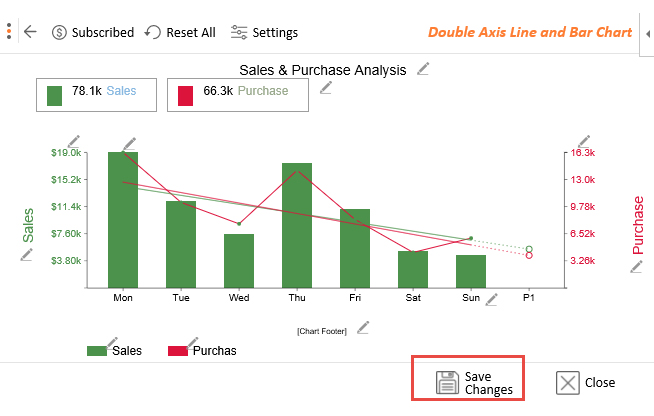This screenshot has height=416, width=654.
Task: Click red Purchase swatch in summary box
Action: 185,96
